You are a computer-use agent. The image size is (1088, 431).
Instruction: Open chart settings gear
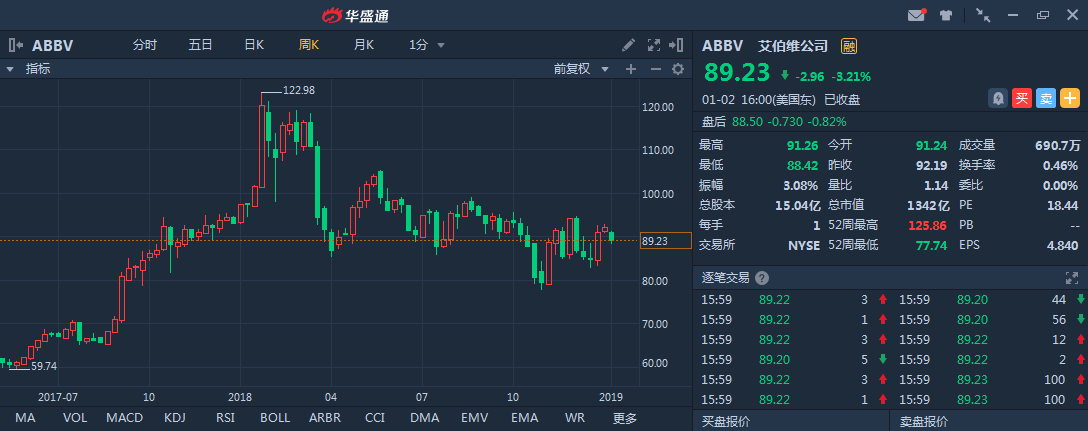click(678, 69)
